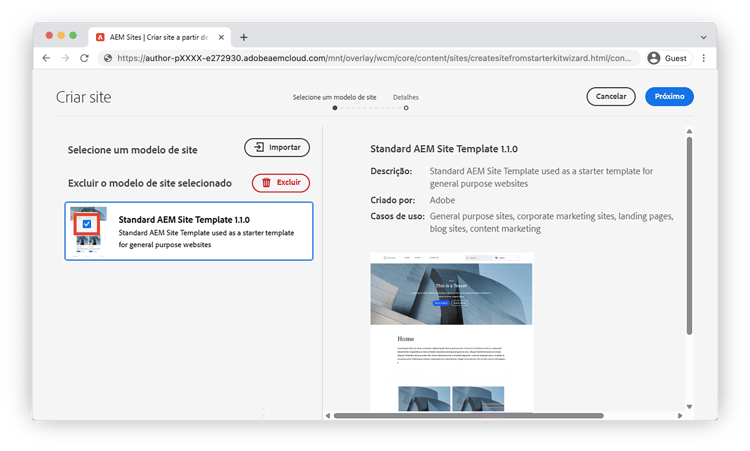Image resolution: width=750 pixels, height=451 pixels.
Task: Click the Cancelar button
Action: (611, 97)
